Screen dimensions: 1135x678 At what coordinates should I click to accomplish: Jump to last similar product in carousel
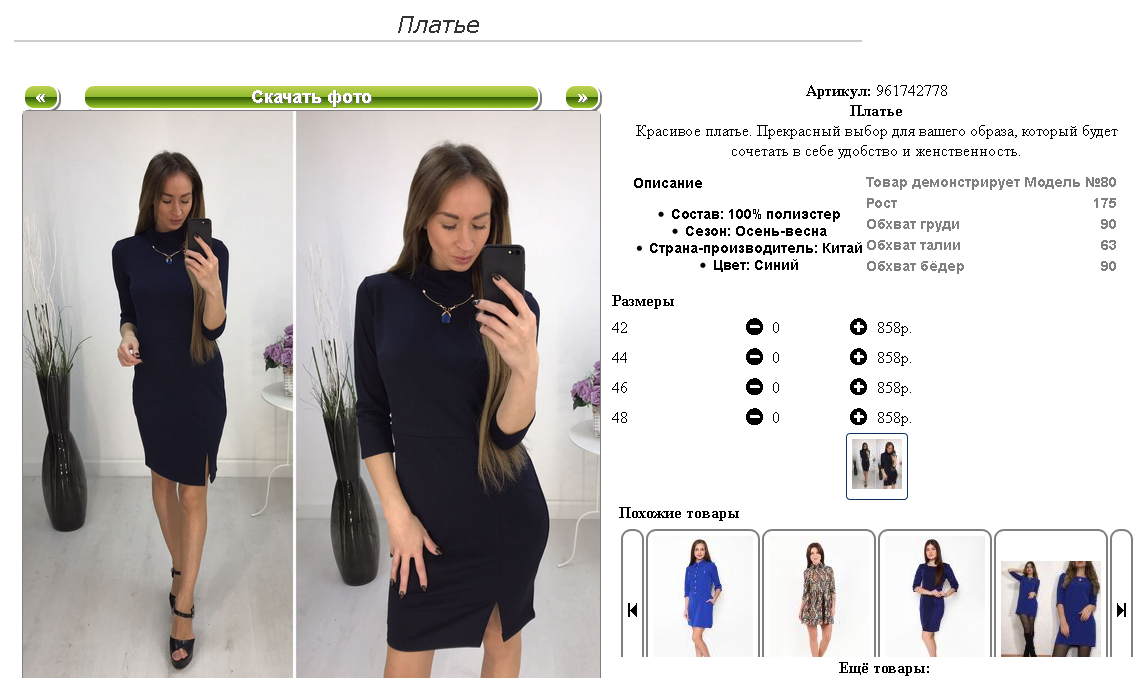pyautogui.click(x=1121, y=610)
